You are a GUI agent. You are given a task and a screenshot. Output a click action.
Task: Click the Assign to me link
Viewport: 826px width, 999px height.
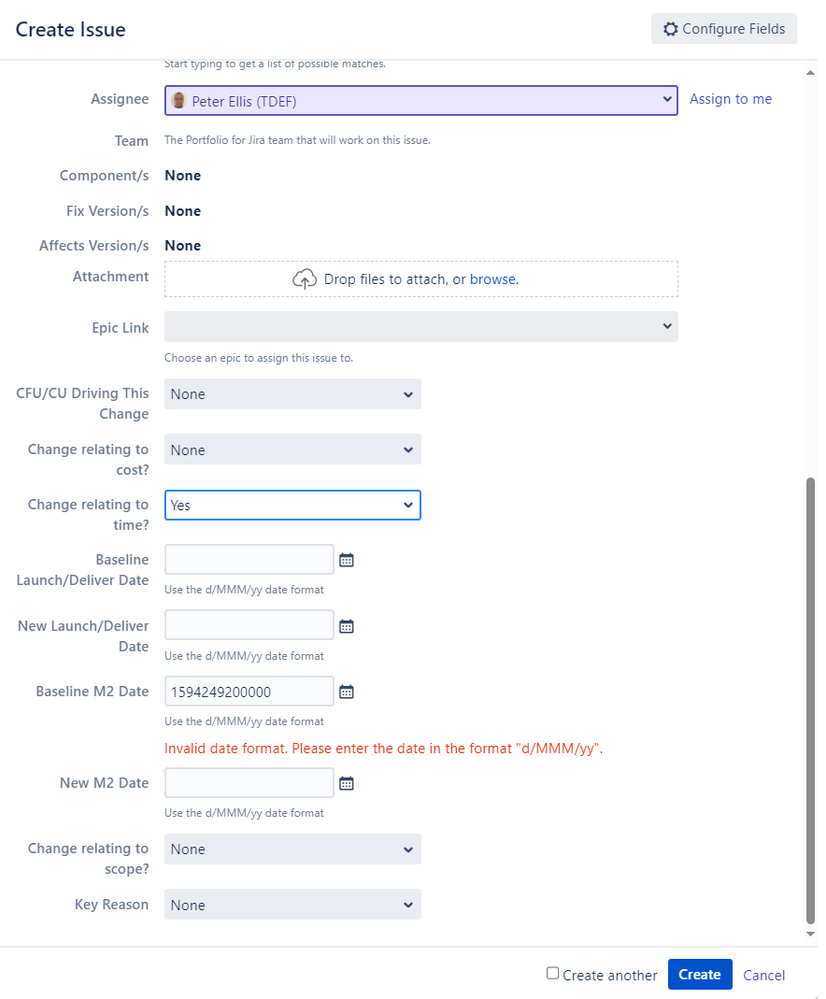(x=730, y=99)
